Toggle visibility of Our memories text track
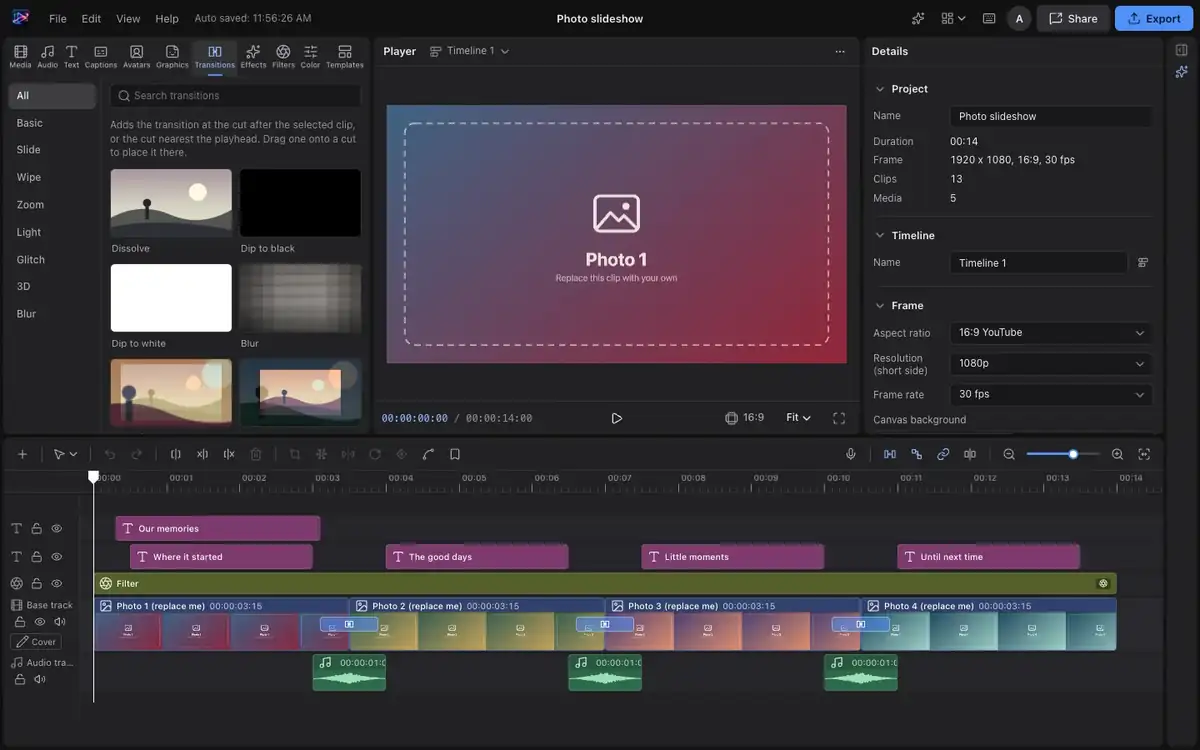This screenshot has height=750, width=1200. pyautogui.click(x=57, y=528)
